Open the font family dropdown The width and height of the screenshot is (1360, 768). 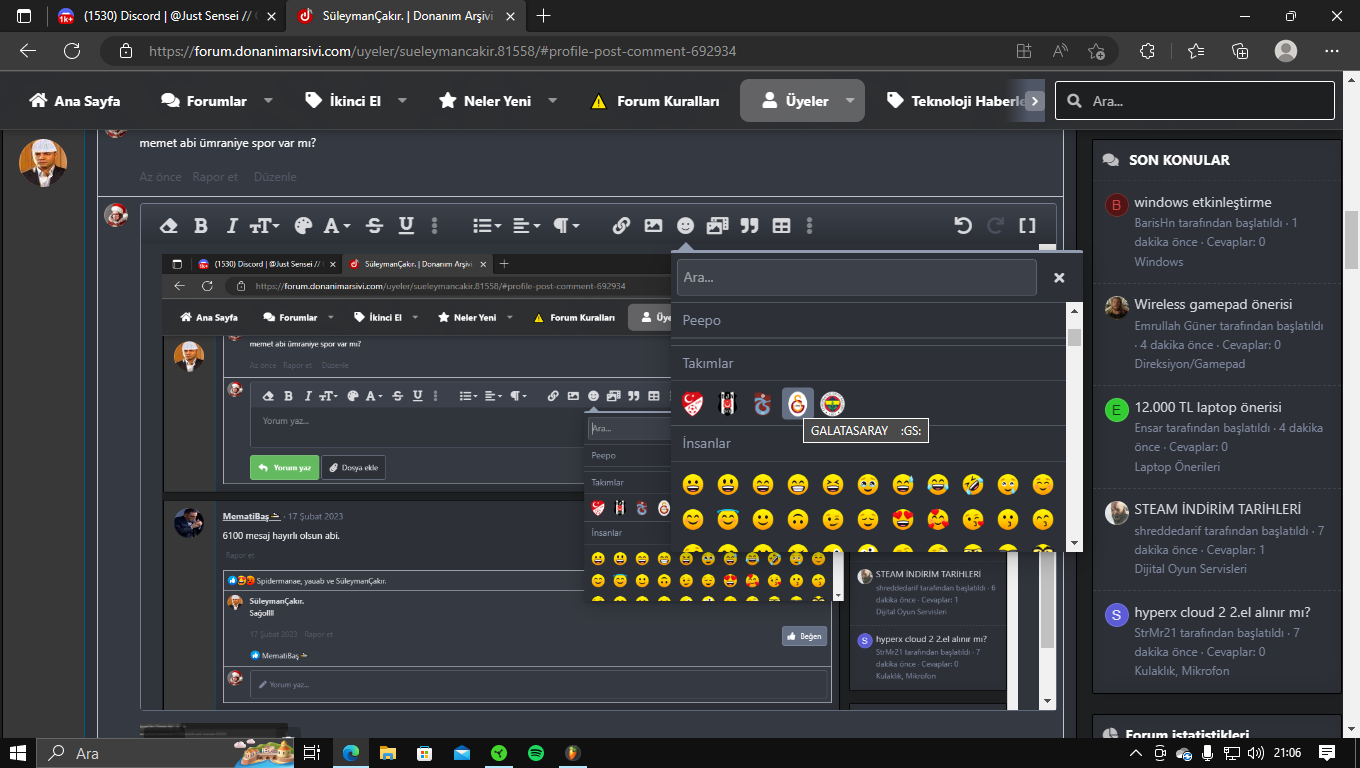pyautogui.click(x=336, y=226)
